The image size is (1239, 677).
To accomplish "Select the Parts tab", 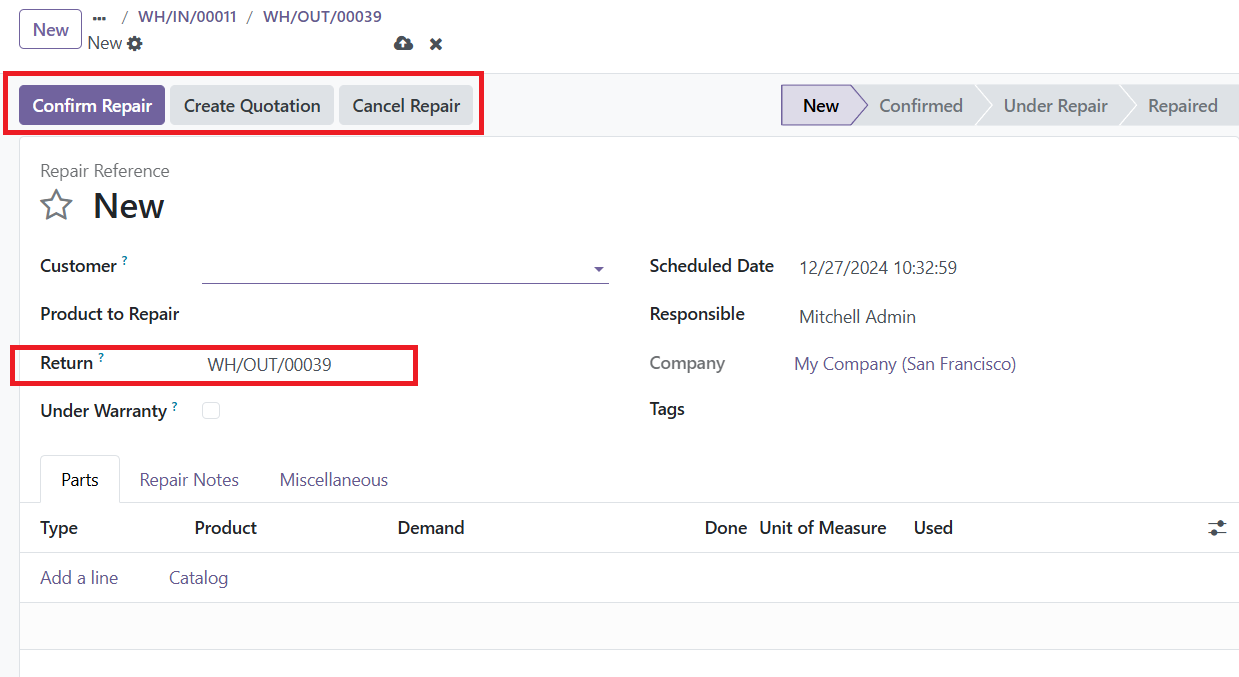I will pyautogui.click(x=80, y=480).
